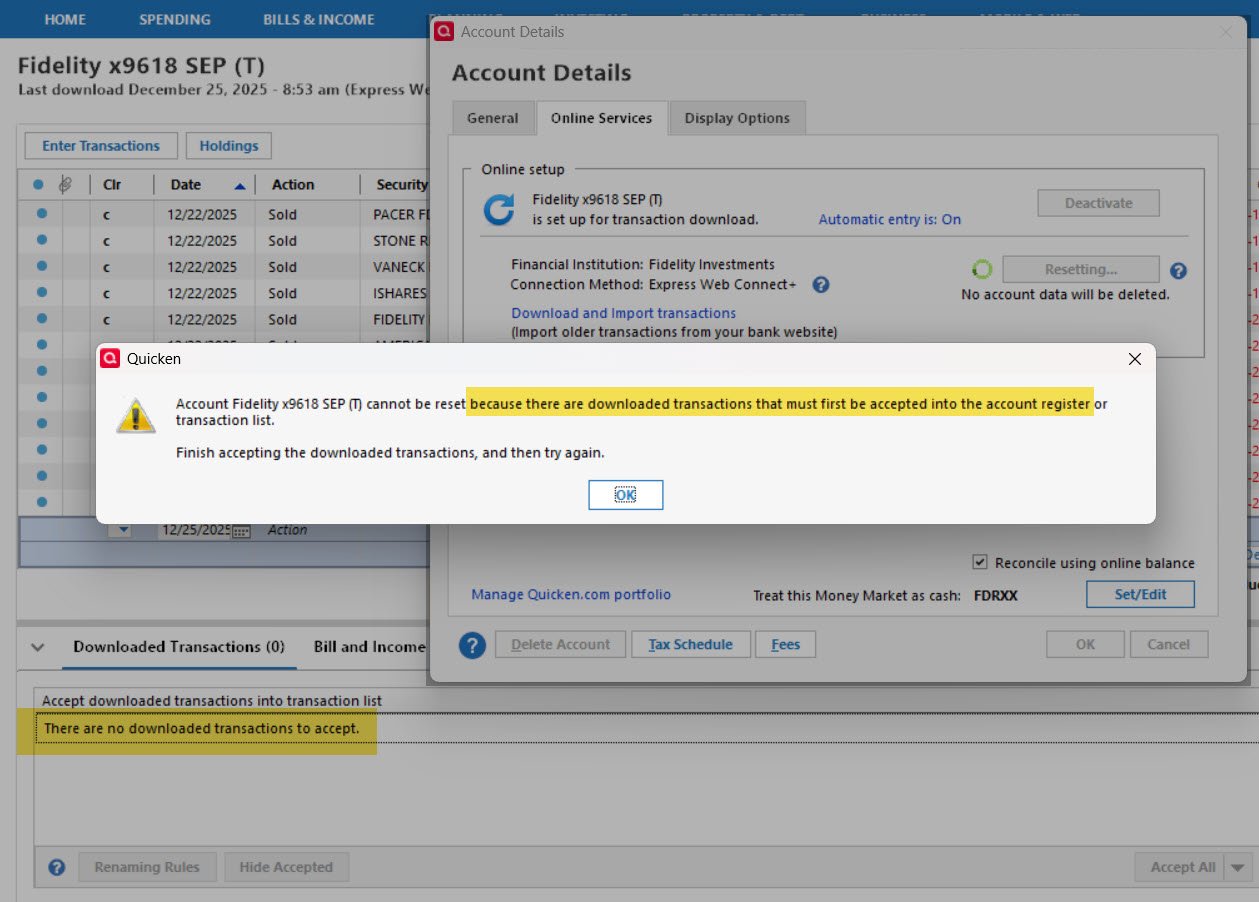Image resolution: width=1259 pixels, height=902 pixels.
Task: Click the Hide Accepted button
Action: (286, 867)
